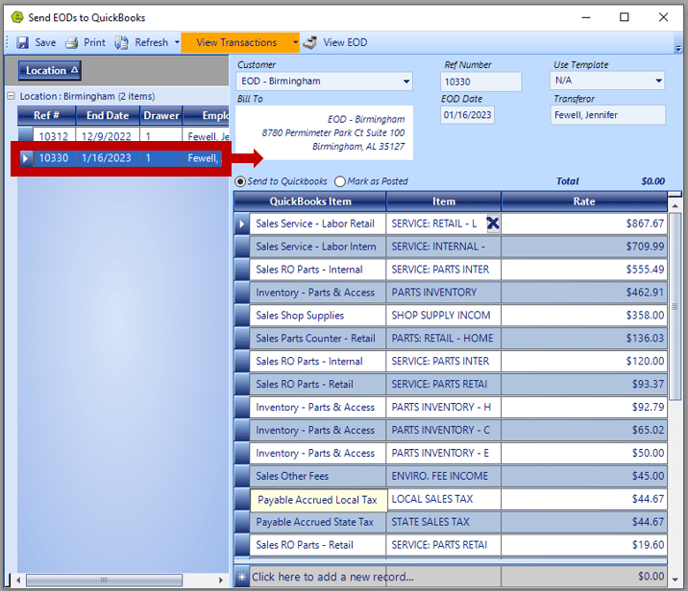This screenshot has width=688, height=591.
Task: Select the Mark as Posted radio button
Action: (x=340, y=181)
